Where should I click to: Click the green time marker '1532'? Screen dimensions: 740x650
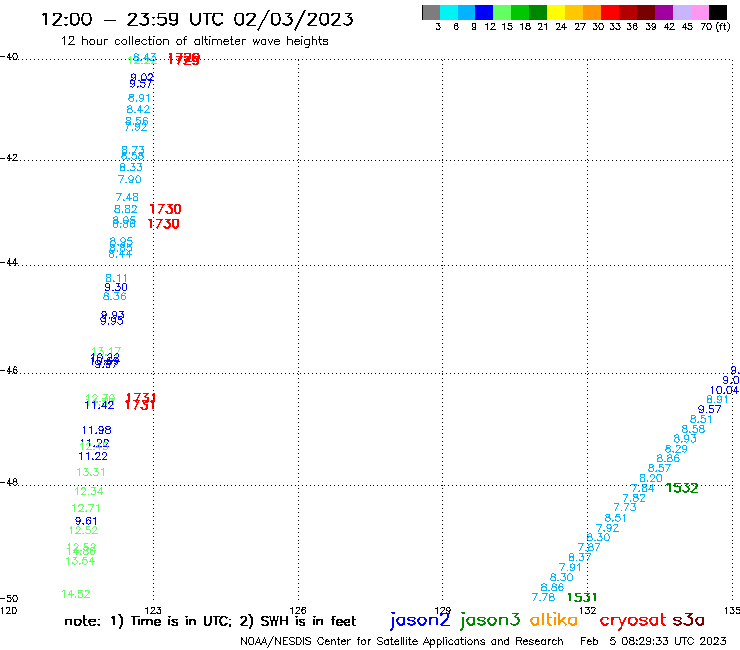pyautogui.click(x=681, y=488)
